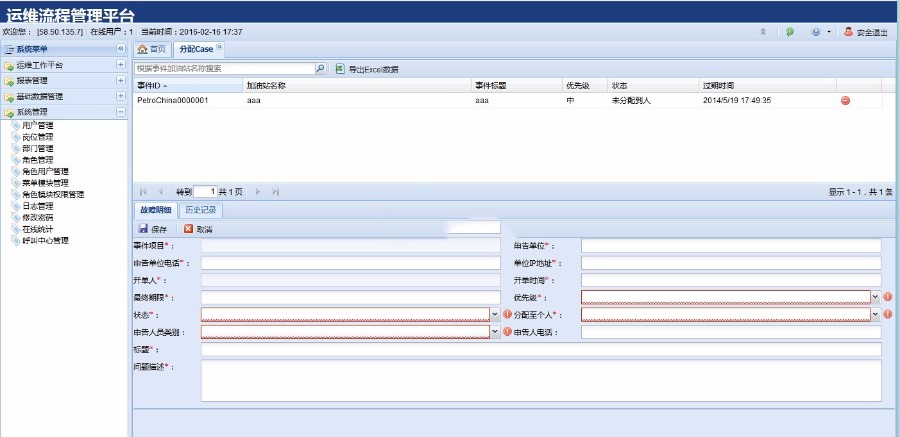900x437 pixels.
Task: Click the 申告单位 input field
Action: pyautogui.click(x=731, y=246)
